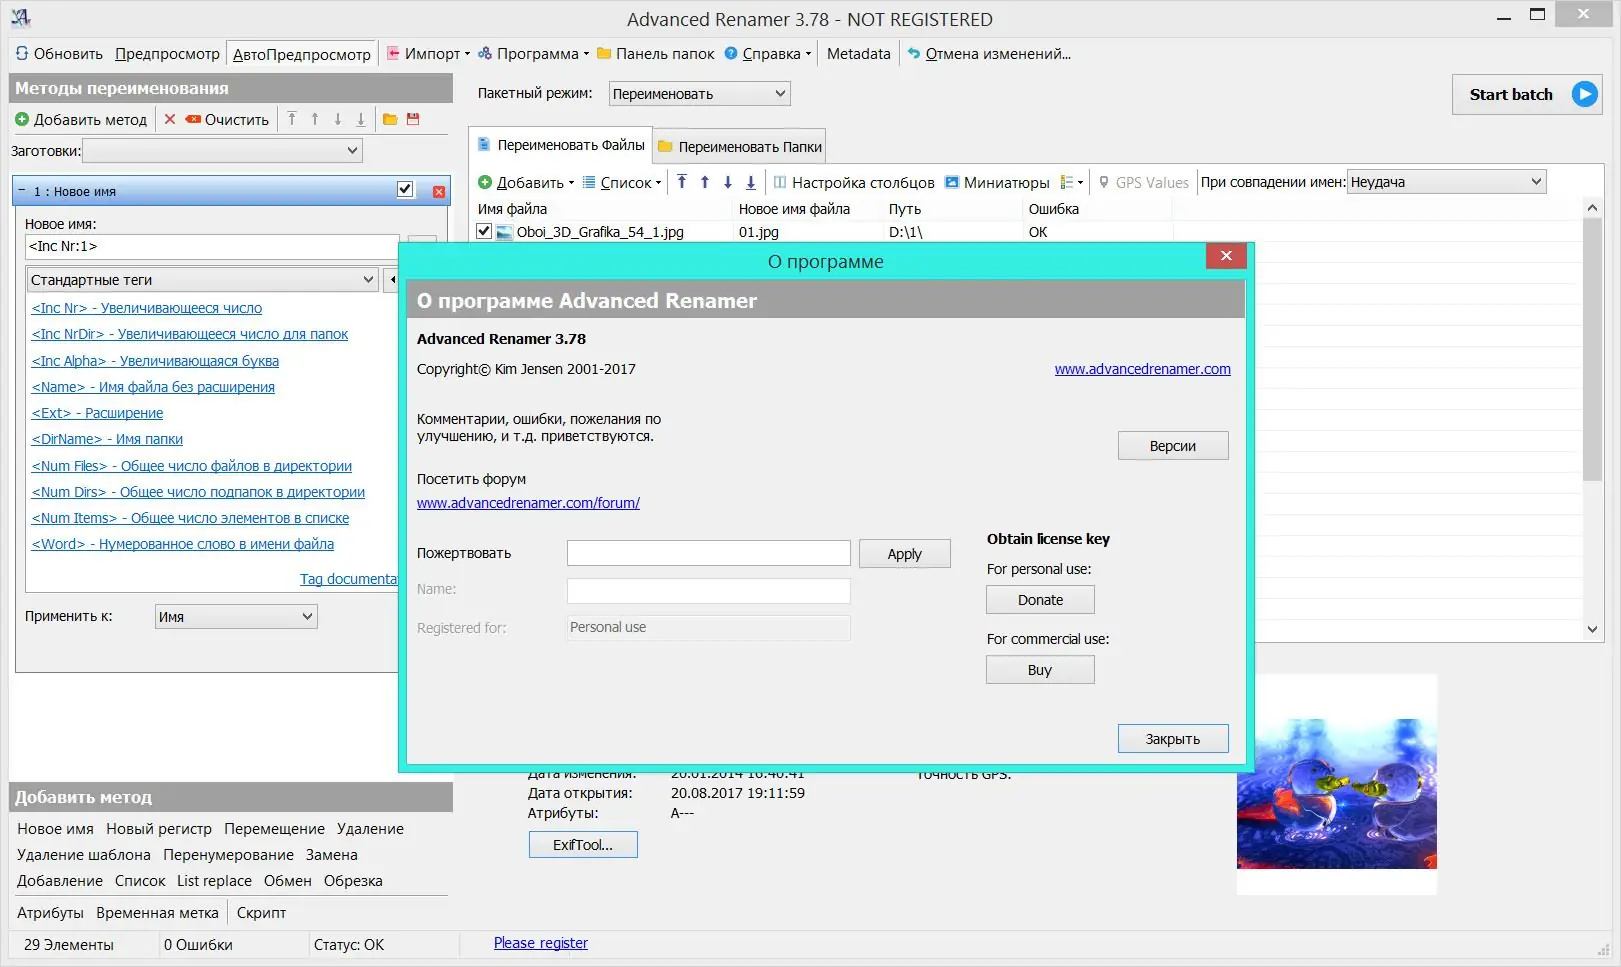Click the Предпросмотр toolbar item

click(x=167, y=54)
